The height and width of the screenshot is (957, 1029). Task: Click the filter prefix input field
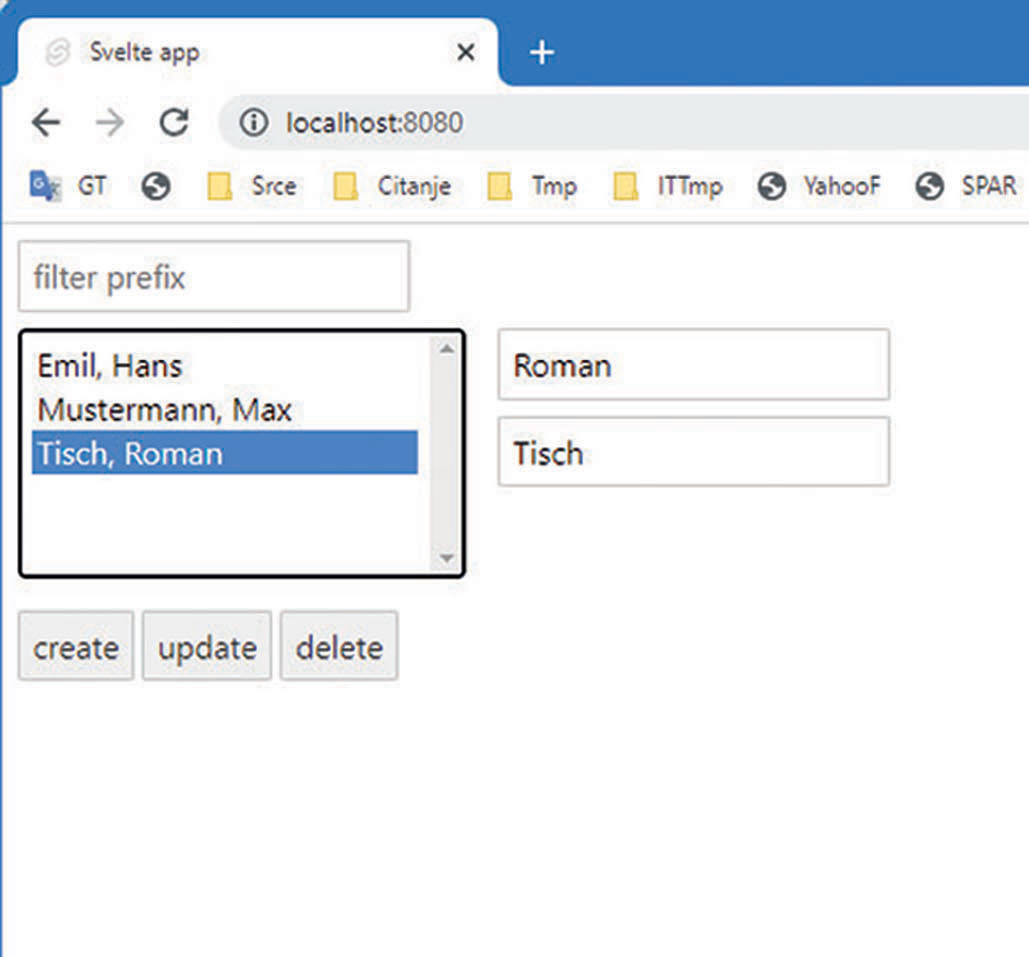[214, 277]
